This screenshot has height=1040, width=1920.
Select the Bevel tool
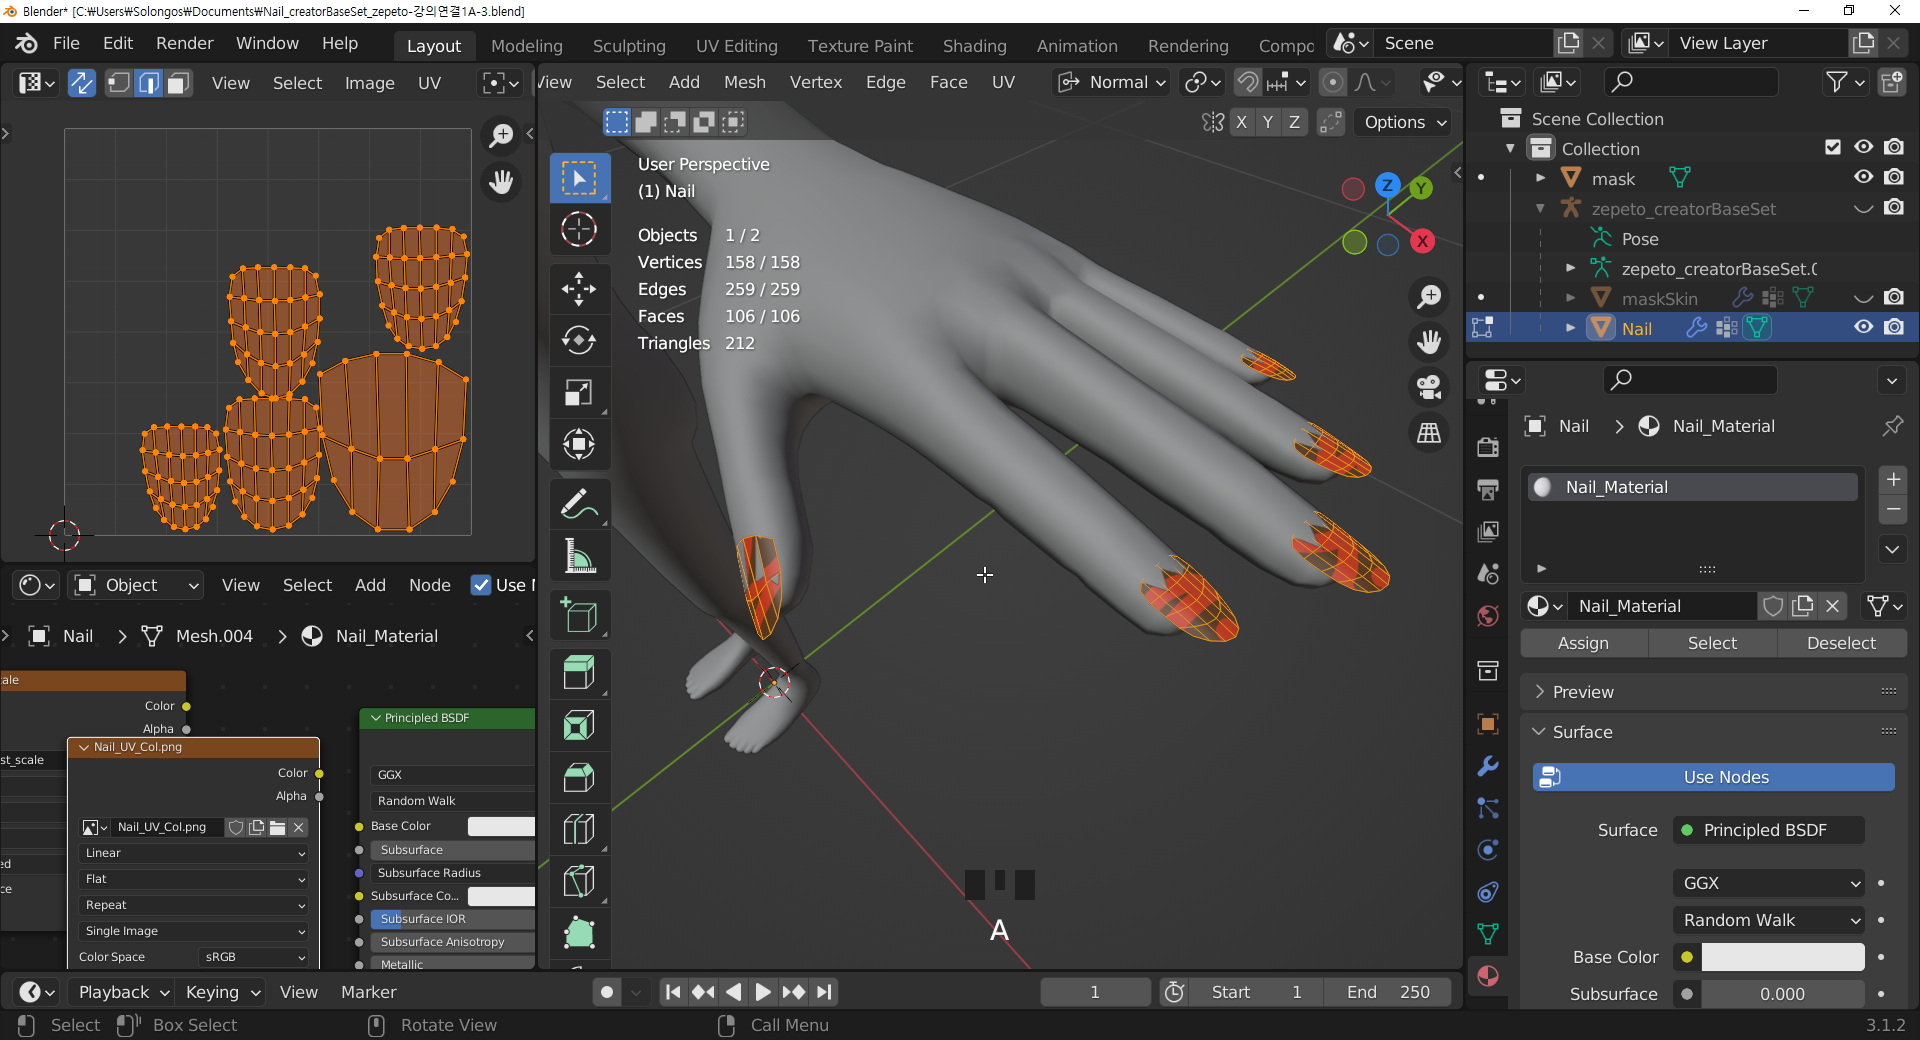point(579,777)
